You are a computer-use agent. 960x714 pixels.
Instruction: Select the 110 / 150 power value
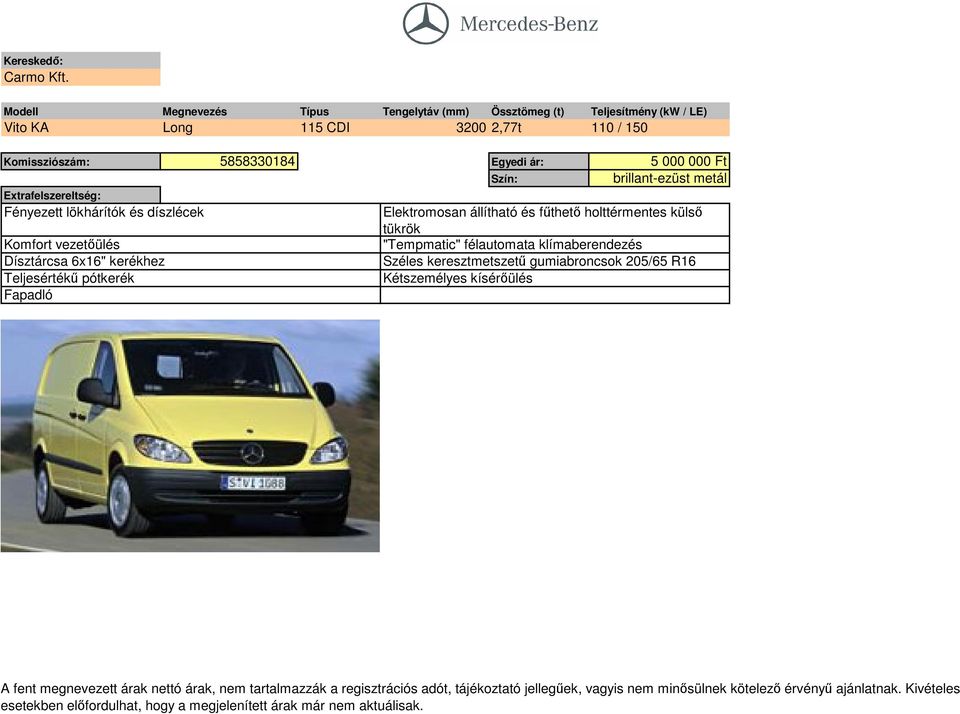(620, 127)
